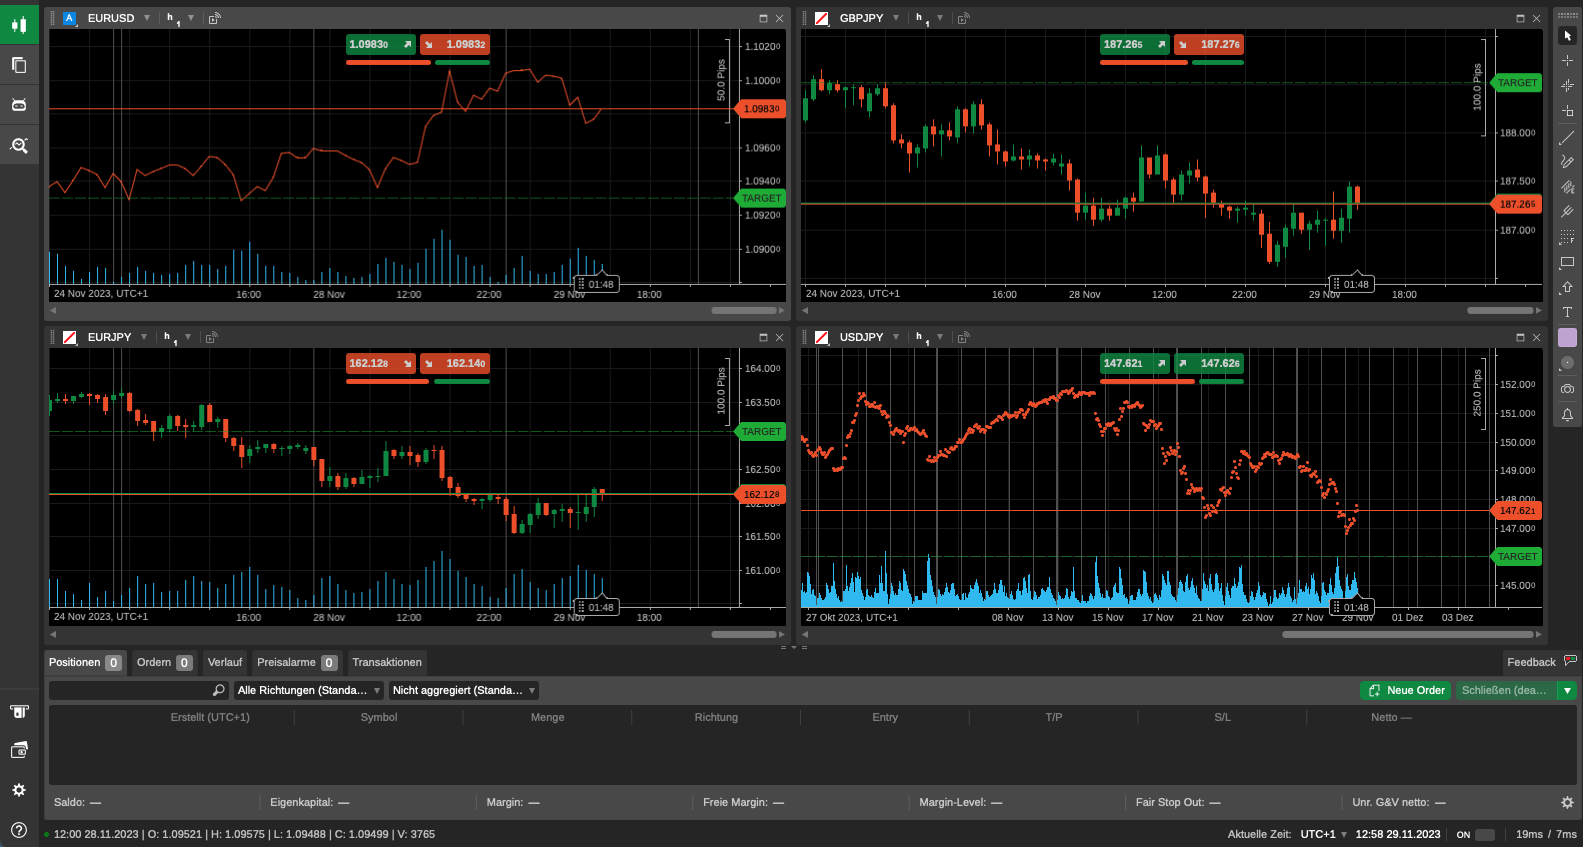
Task: Click the search magnifier in positions filter
Action: click(x=219, y=690)
